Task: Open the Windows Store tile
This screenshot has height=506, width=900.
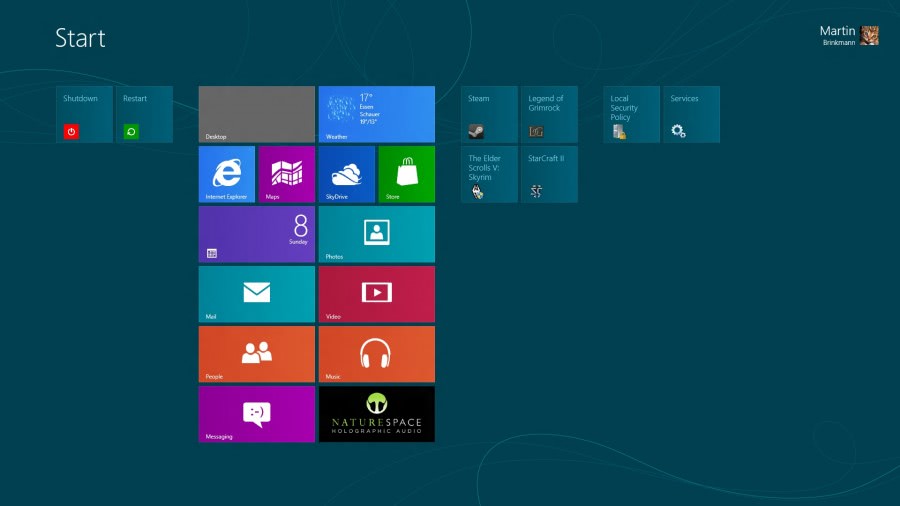Action: [x=406, y=174]
